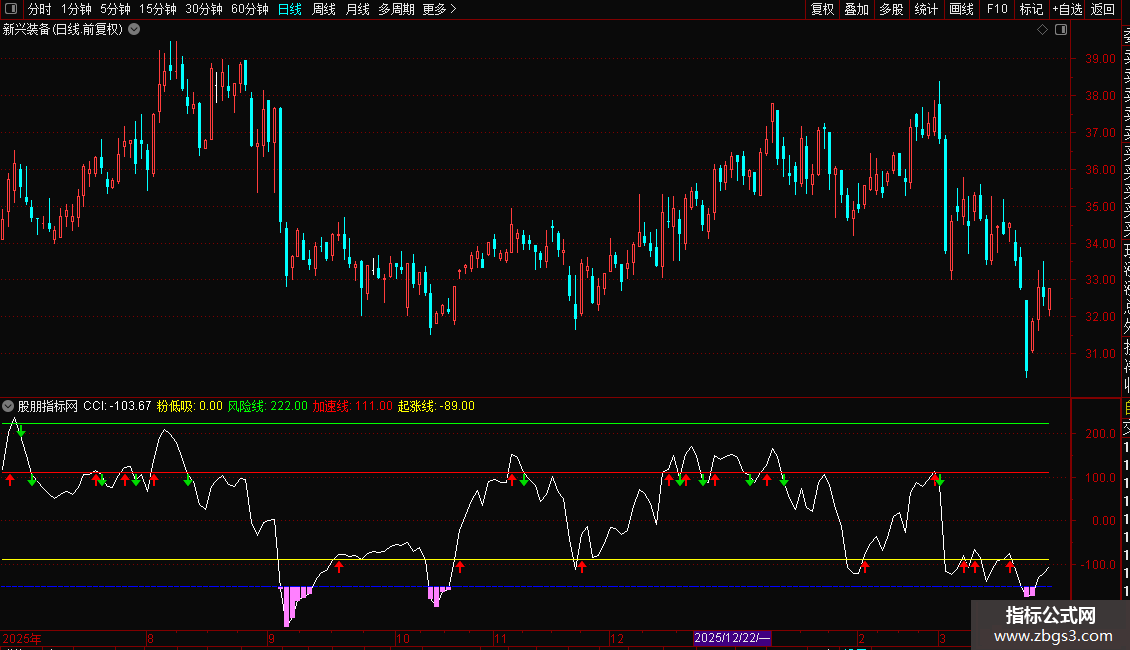Activate the 画线 drawing tool

tap(961, 9)
